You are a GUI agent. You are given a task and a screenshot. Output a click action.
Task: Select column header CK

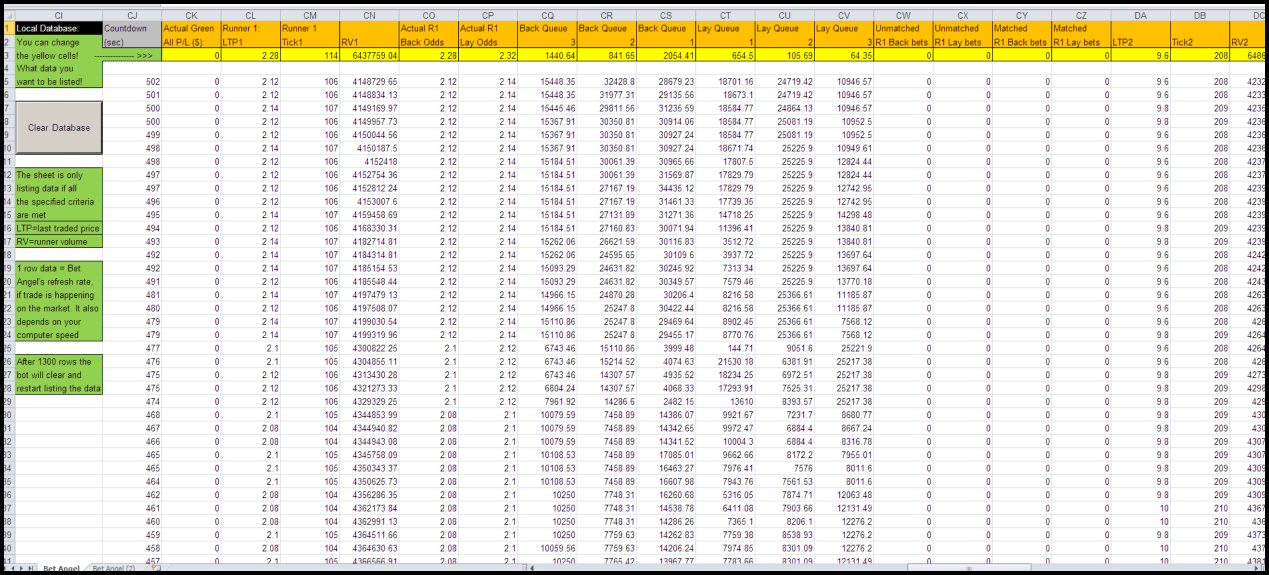pyautogui.click(x=191, y=16)
